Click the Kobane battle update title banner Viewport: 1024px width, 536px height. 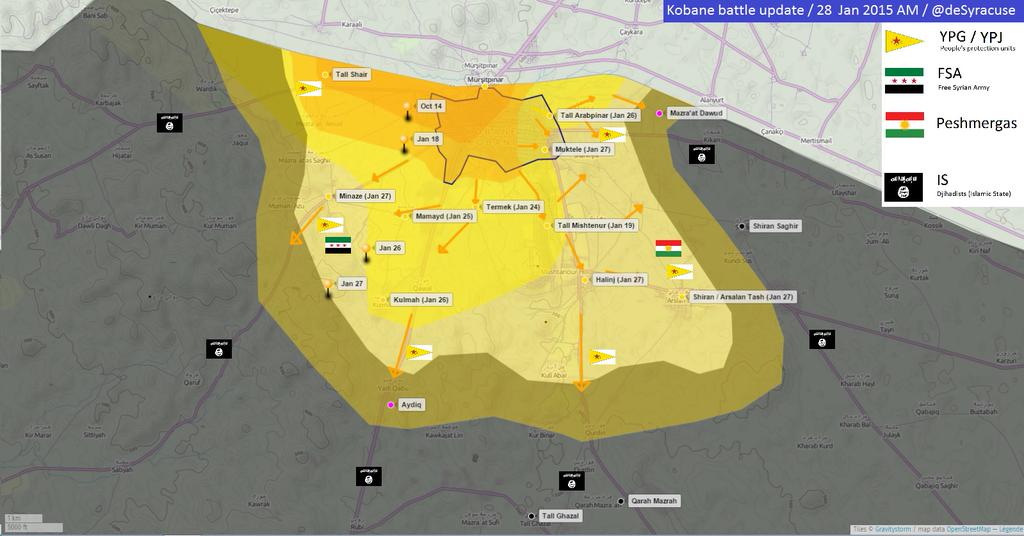[x=842, y=11]
